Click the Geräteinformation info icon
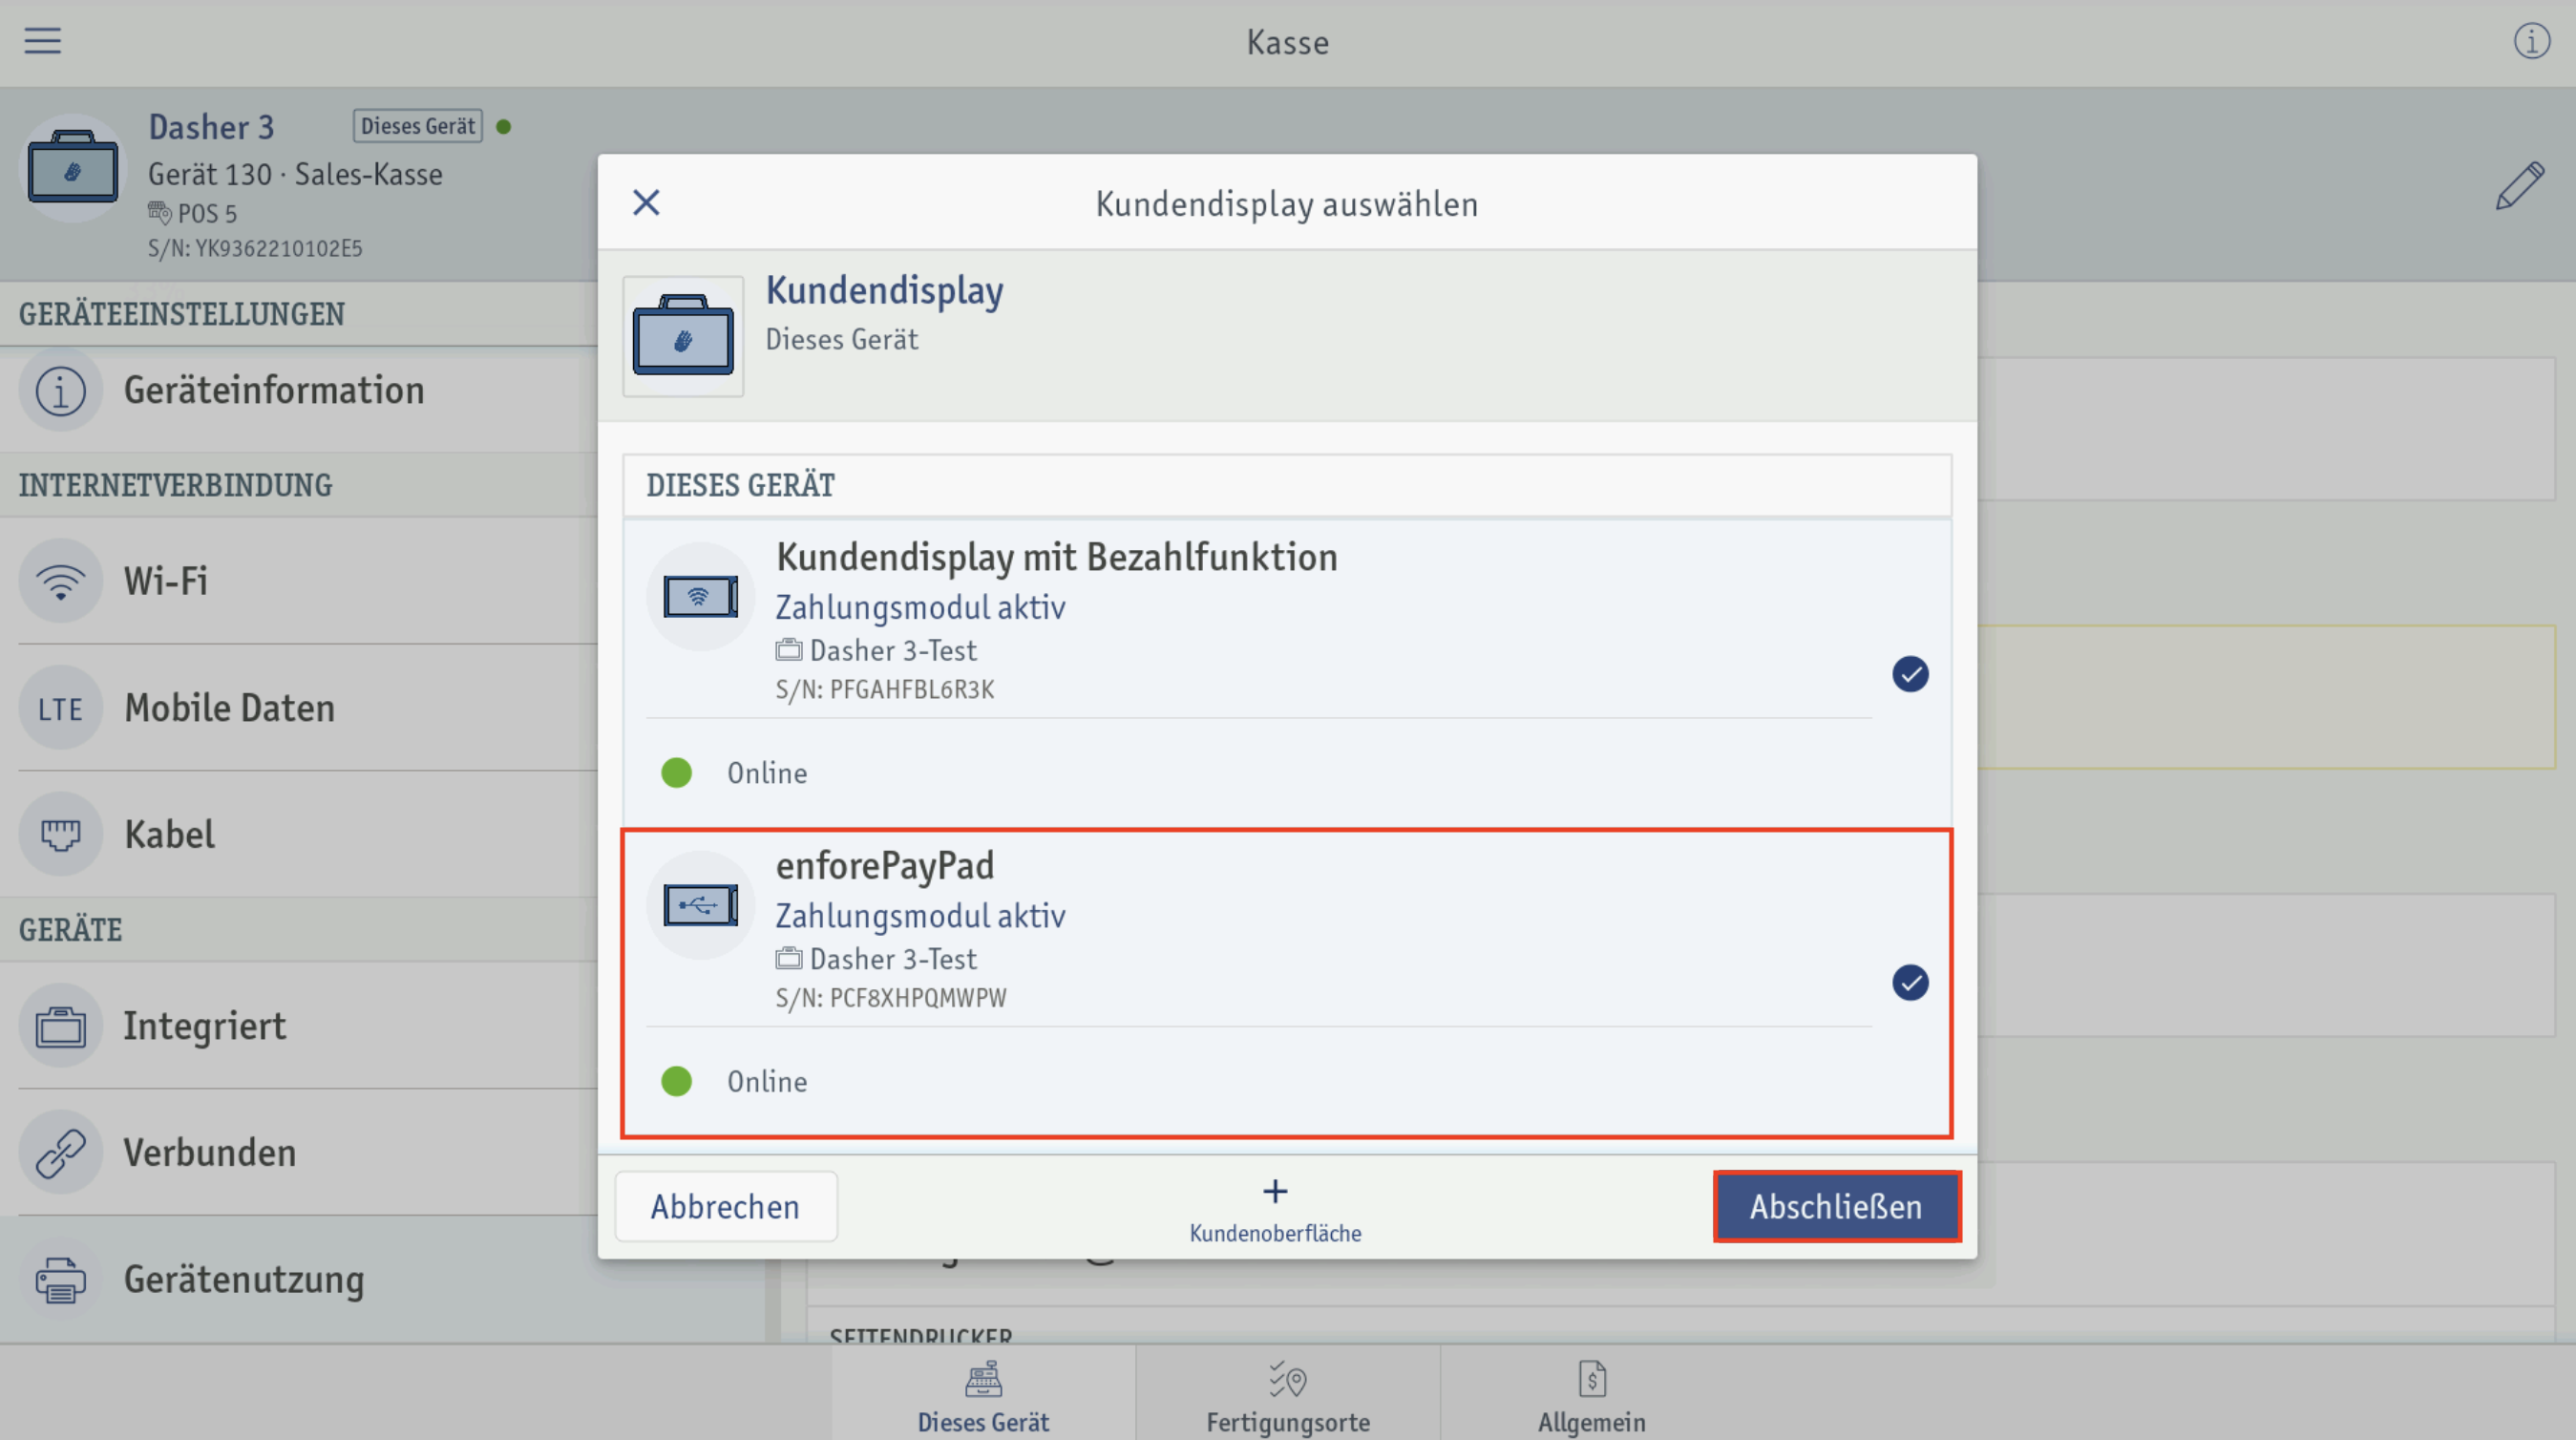2576x1440 pixels. pyautogui.click(x=61, y=390)
